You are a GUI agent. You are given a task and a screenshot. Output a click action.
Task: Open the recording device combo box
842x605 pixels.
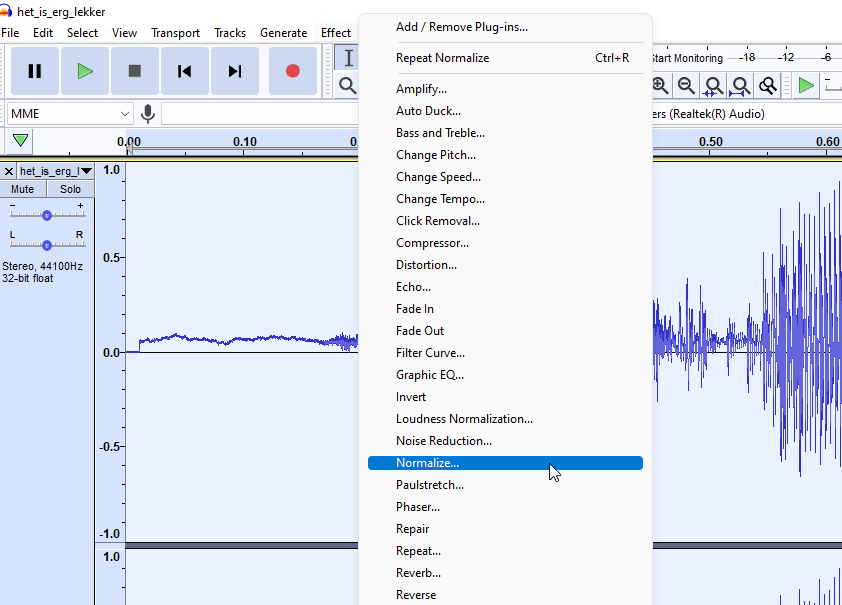click(x=259, y=114)
